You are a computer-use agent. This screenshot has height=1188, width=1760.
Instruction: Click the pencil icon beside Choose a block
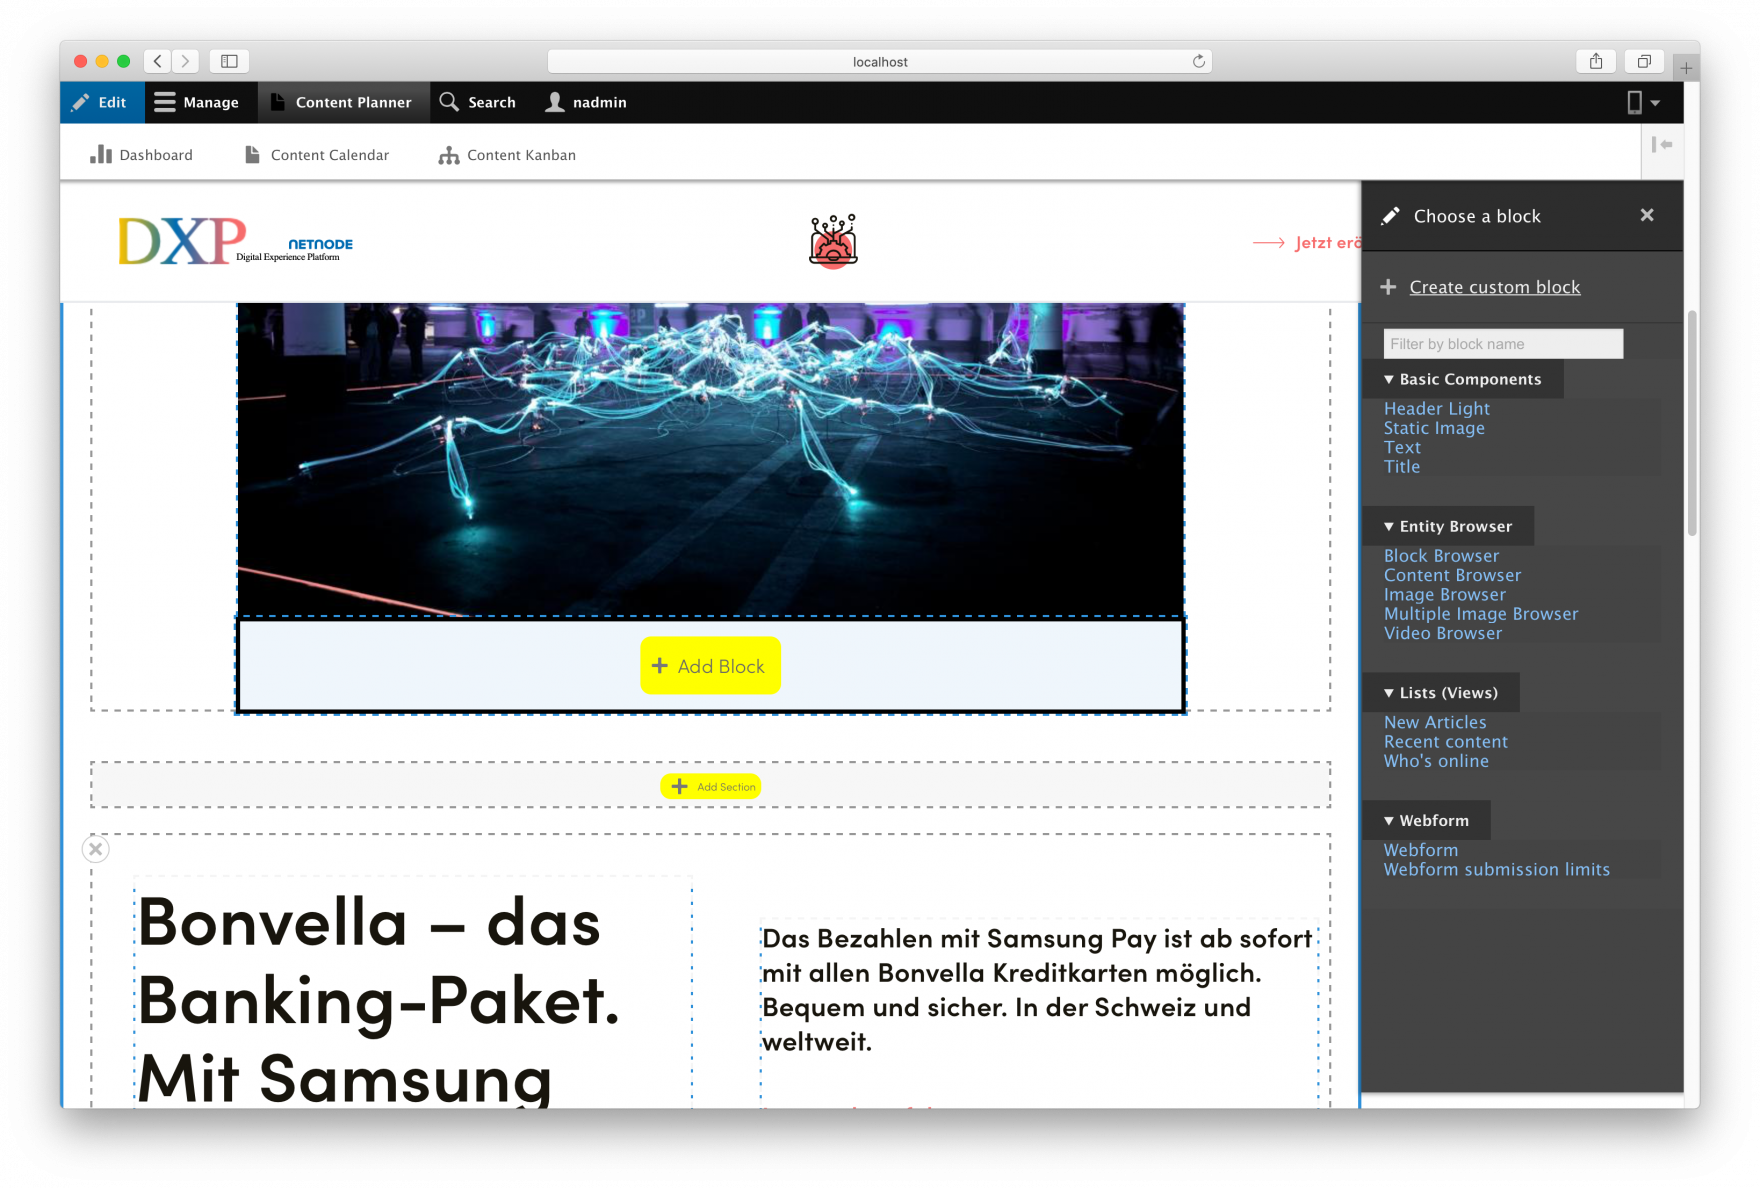point(1390,216)
